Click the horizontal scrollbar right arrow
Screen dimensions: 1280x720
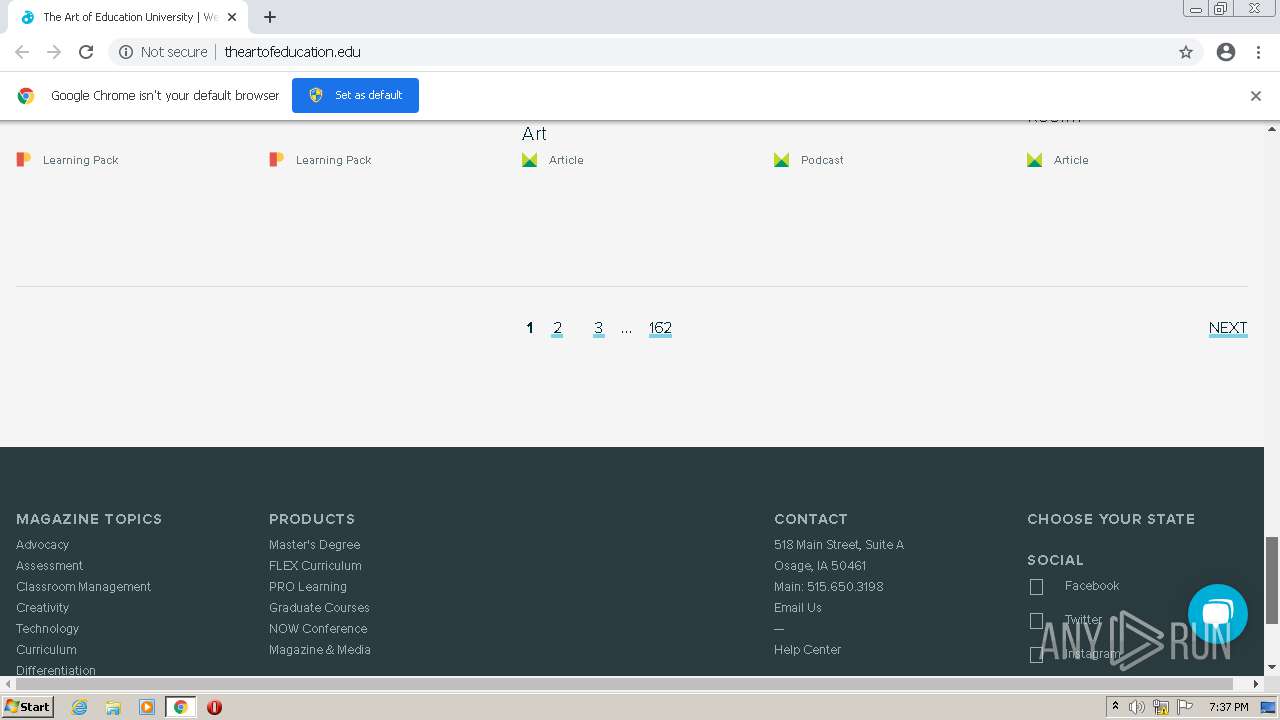pyautogui.click(x=1256, y=684)
